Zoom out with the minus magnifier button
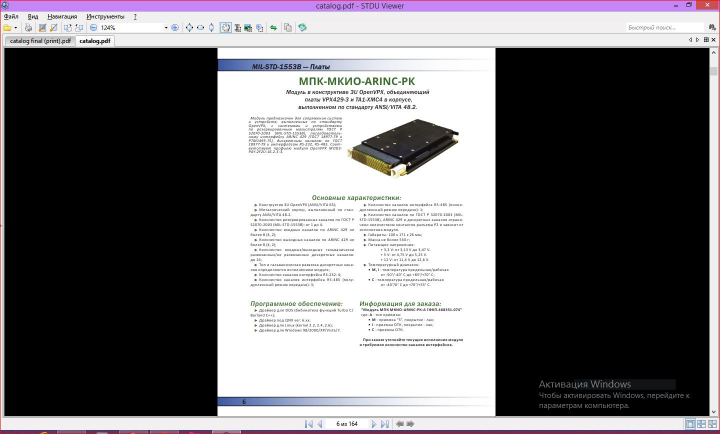Image resolution: width=720 pixels, height=434 pixels. pyautogui.click(x=93, y=28)
